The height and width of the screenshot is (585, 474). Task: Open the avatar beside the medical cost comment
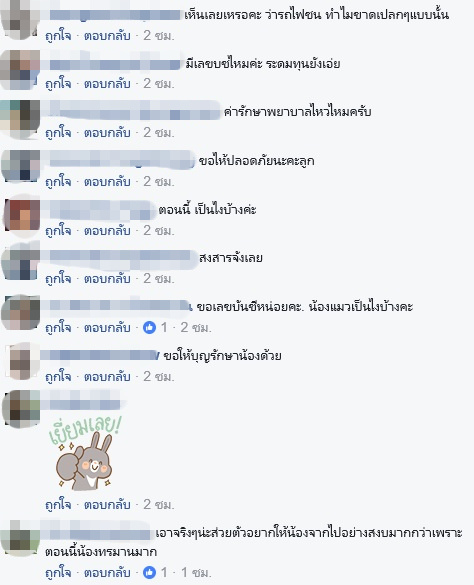pyautogui.click(x=20, y=119)
